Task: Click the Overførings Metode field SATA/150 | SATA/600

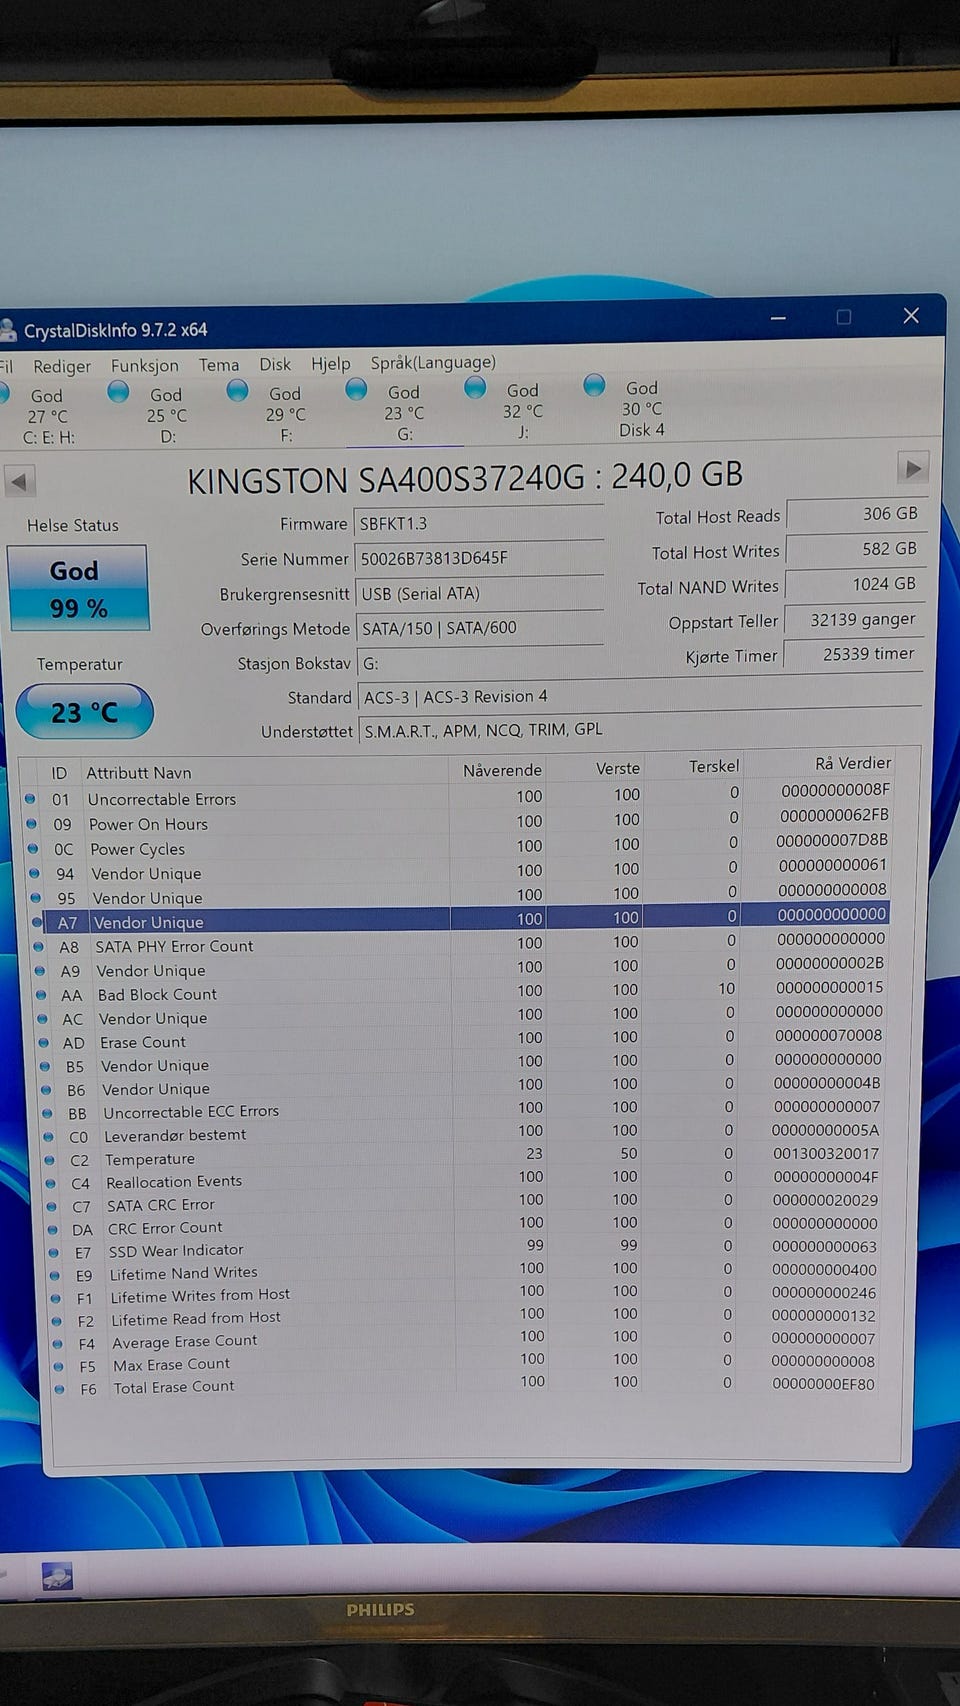Action: tap(479, 628)
